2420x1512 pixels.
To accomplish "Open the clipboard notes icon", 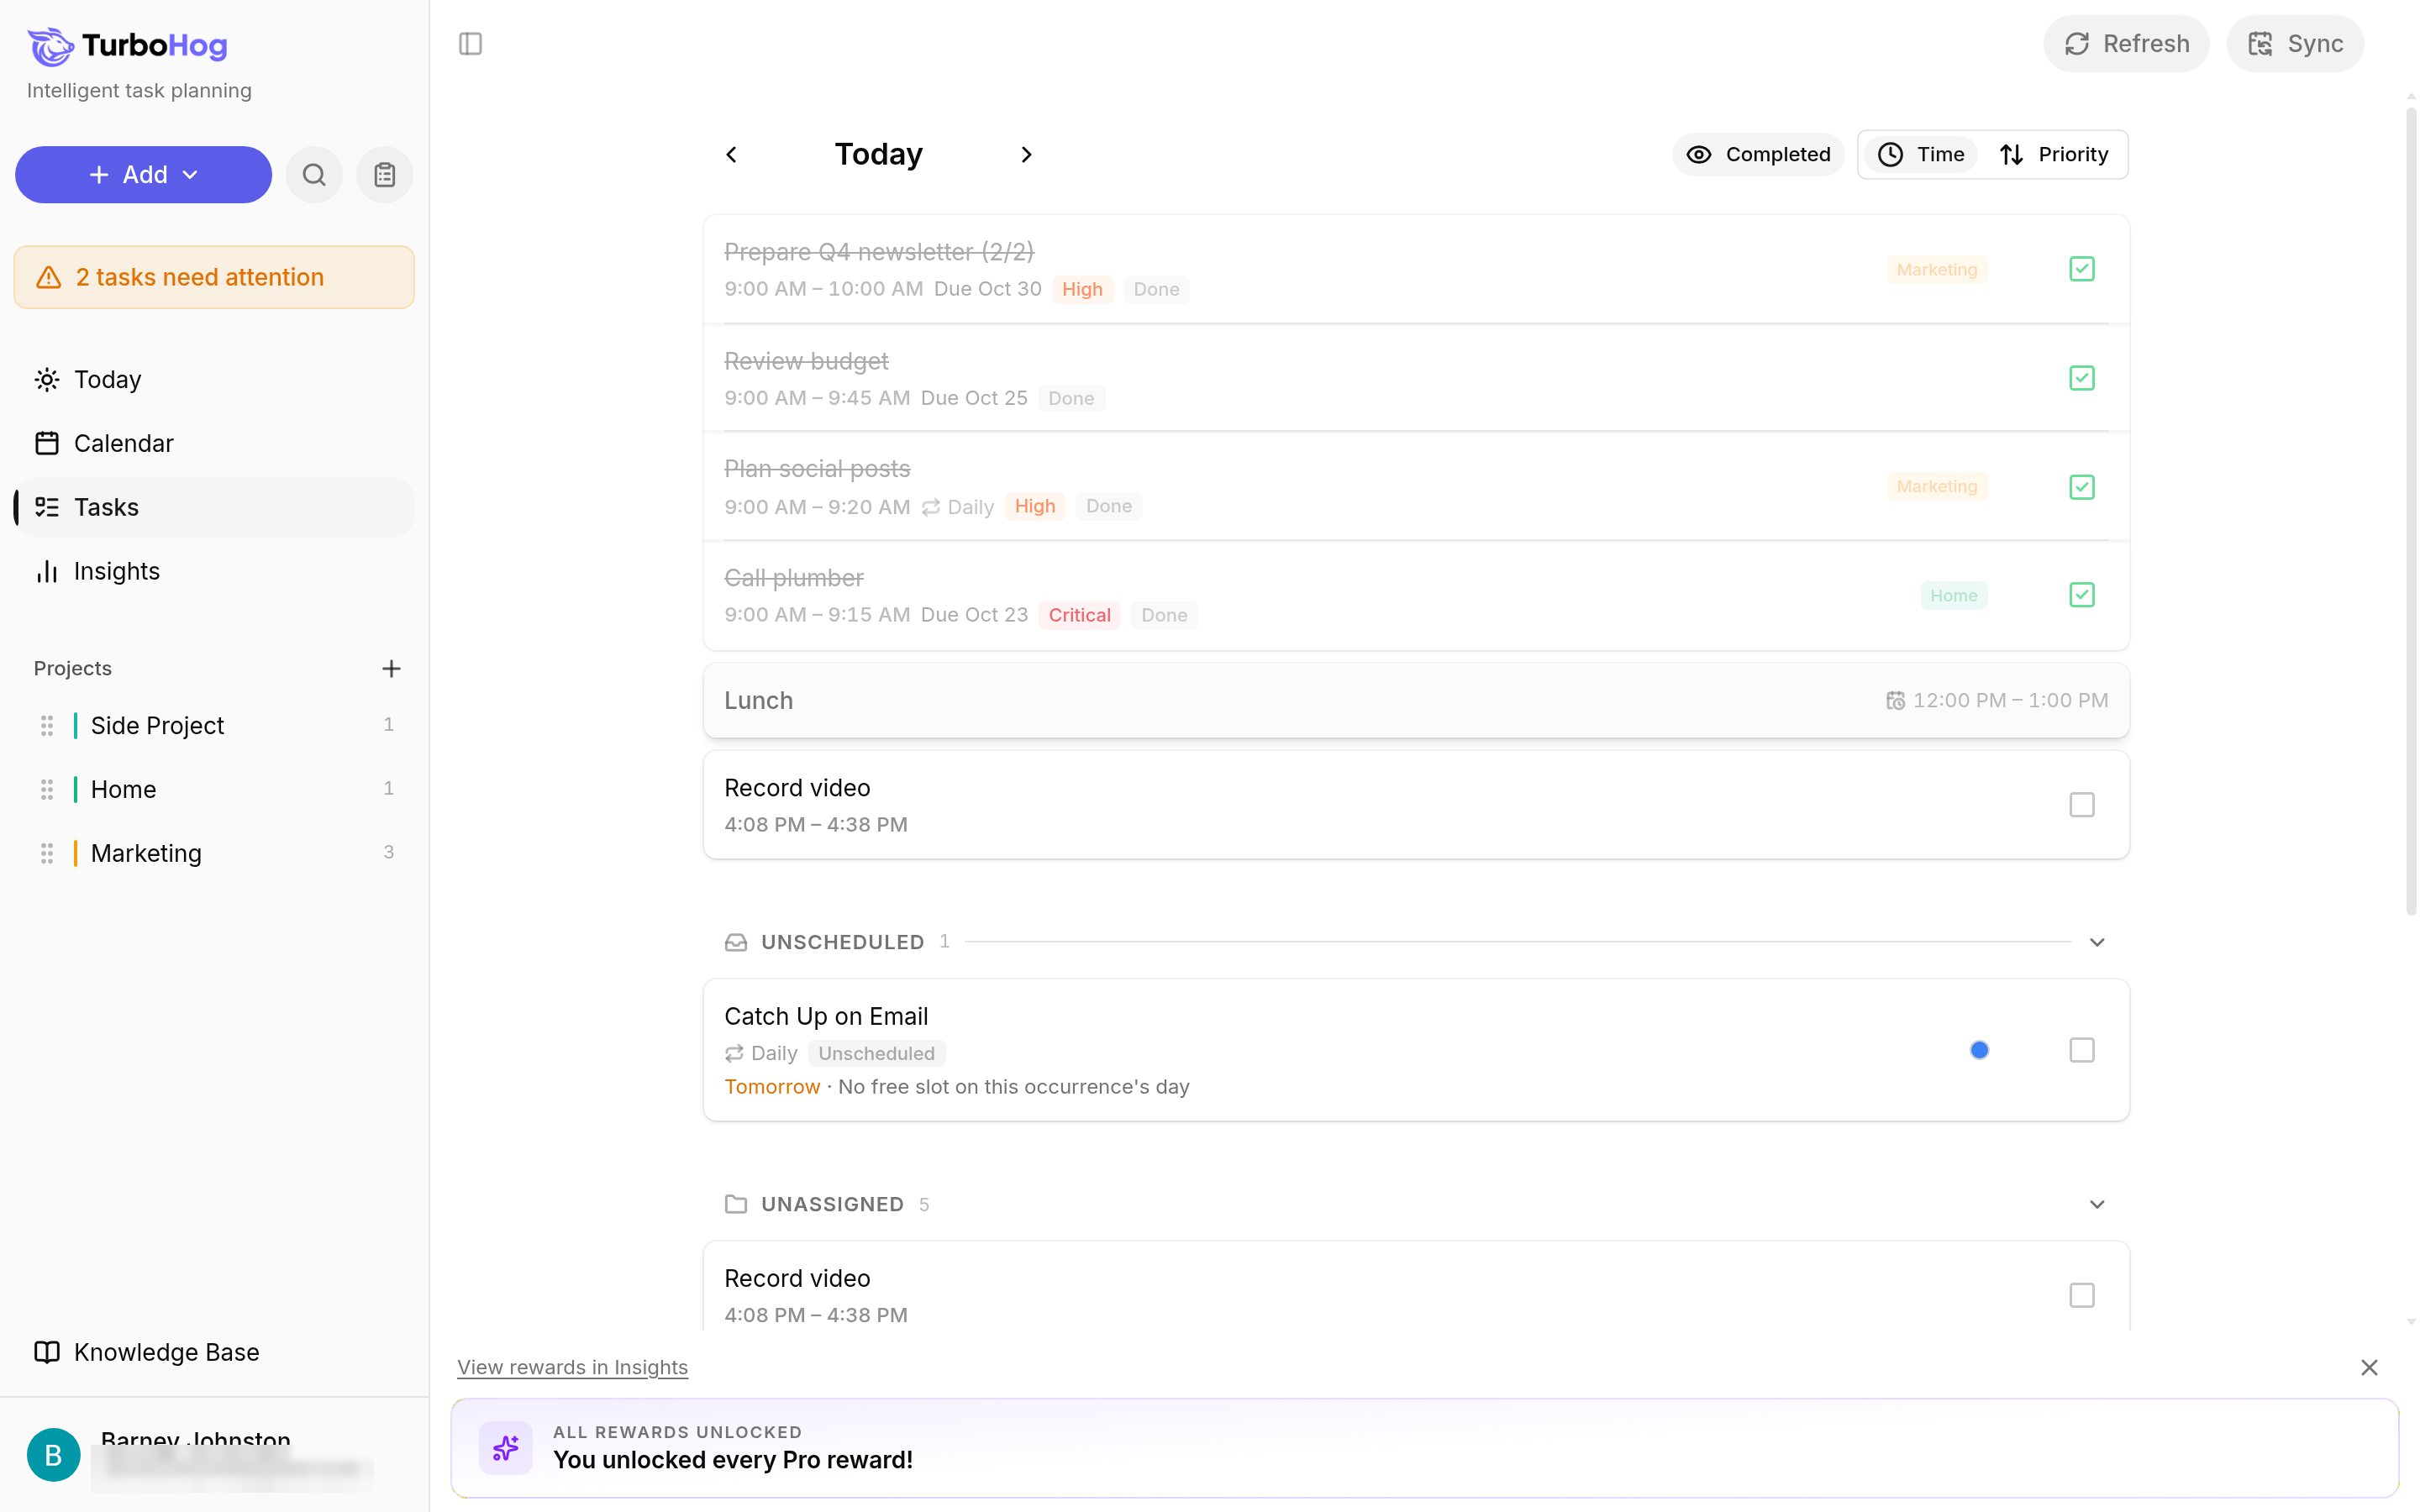I will [x=385, y=175].
